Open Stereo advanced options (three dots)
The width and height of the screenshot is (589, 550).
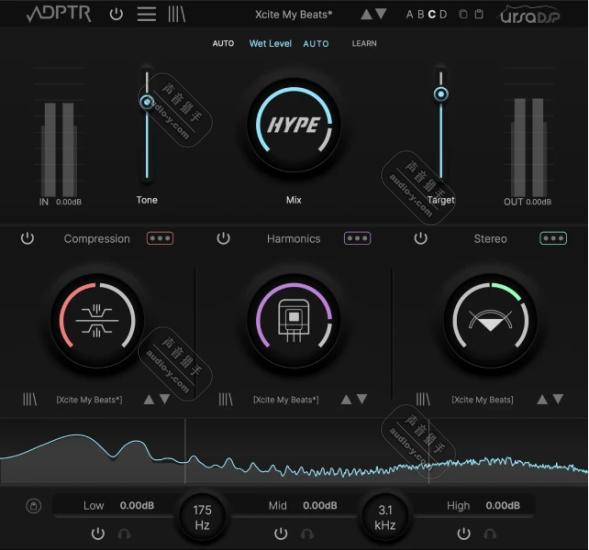[553, 239]
